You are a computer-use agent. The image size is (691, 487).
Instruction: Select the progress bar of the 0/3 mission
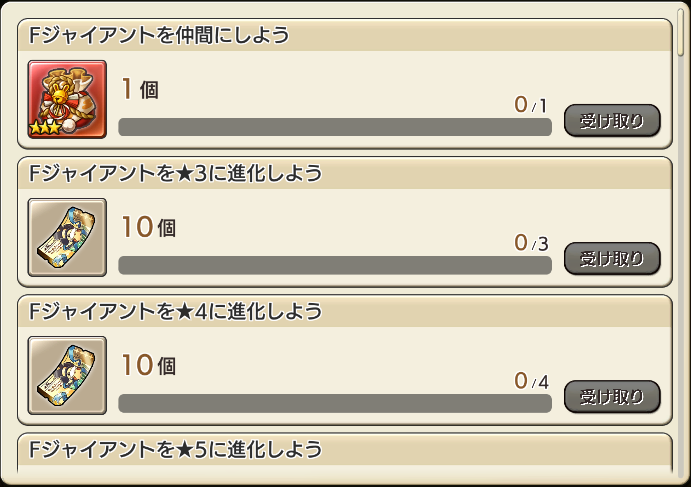pyautogui.click(x=335, y=265)
